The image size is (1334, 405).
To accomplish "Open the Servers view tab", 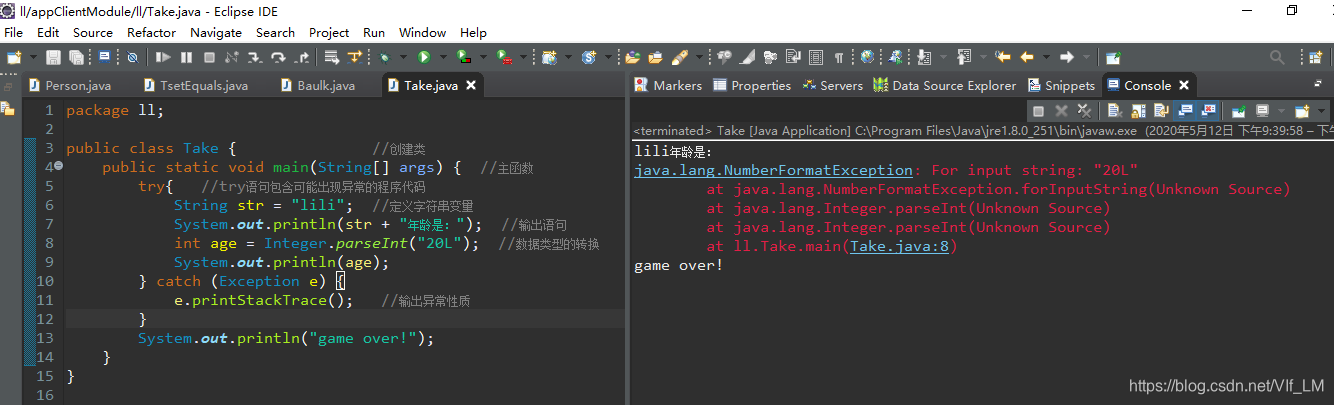I will [x=833, y=86].
